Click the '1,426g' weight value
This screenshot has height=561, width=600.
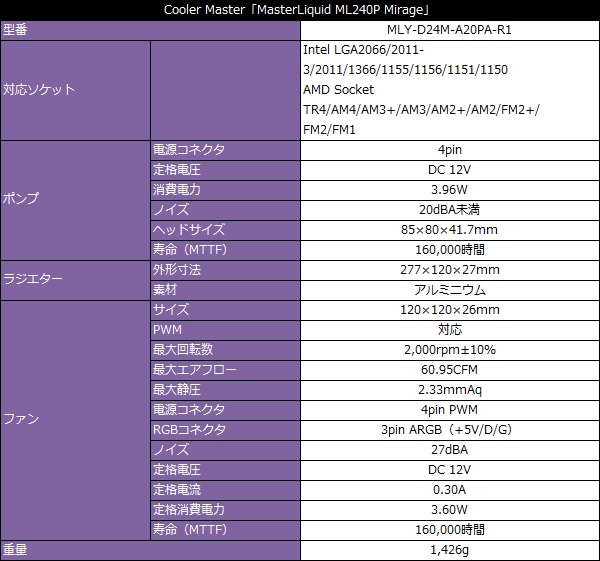[x=449, y=550]
